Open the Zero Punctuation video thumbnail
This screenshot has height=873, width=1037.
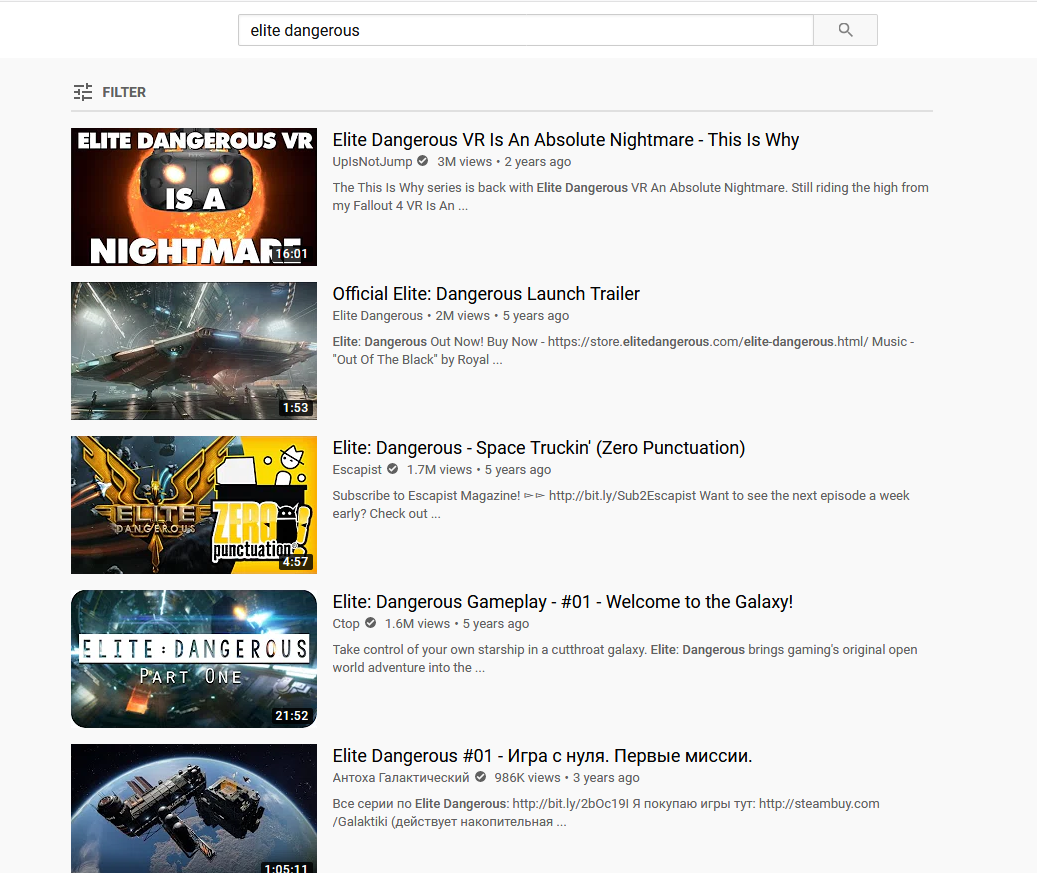194,505
